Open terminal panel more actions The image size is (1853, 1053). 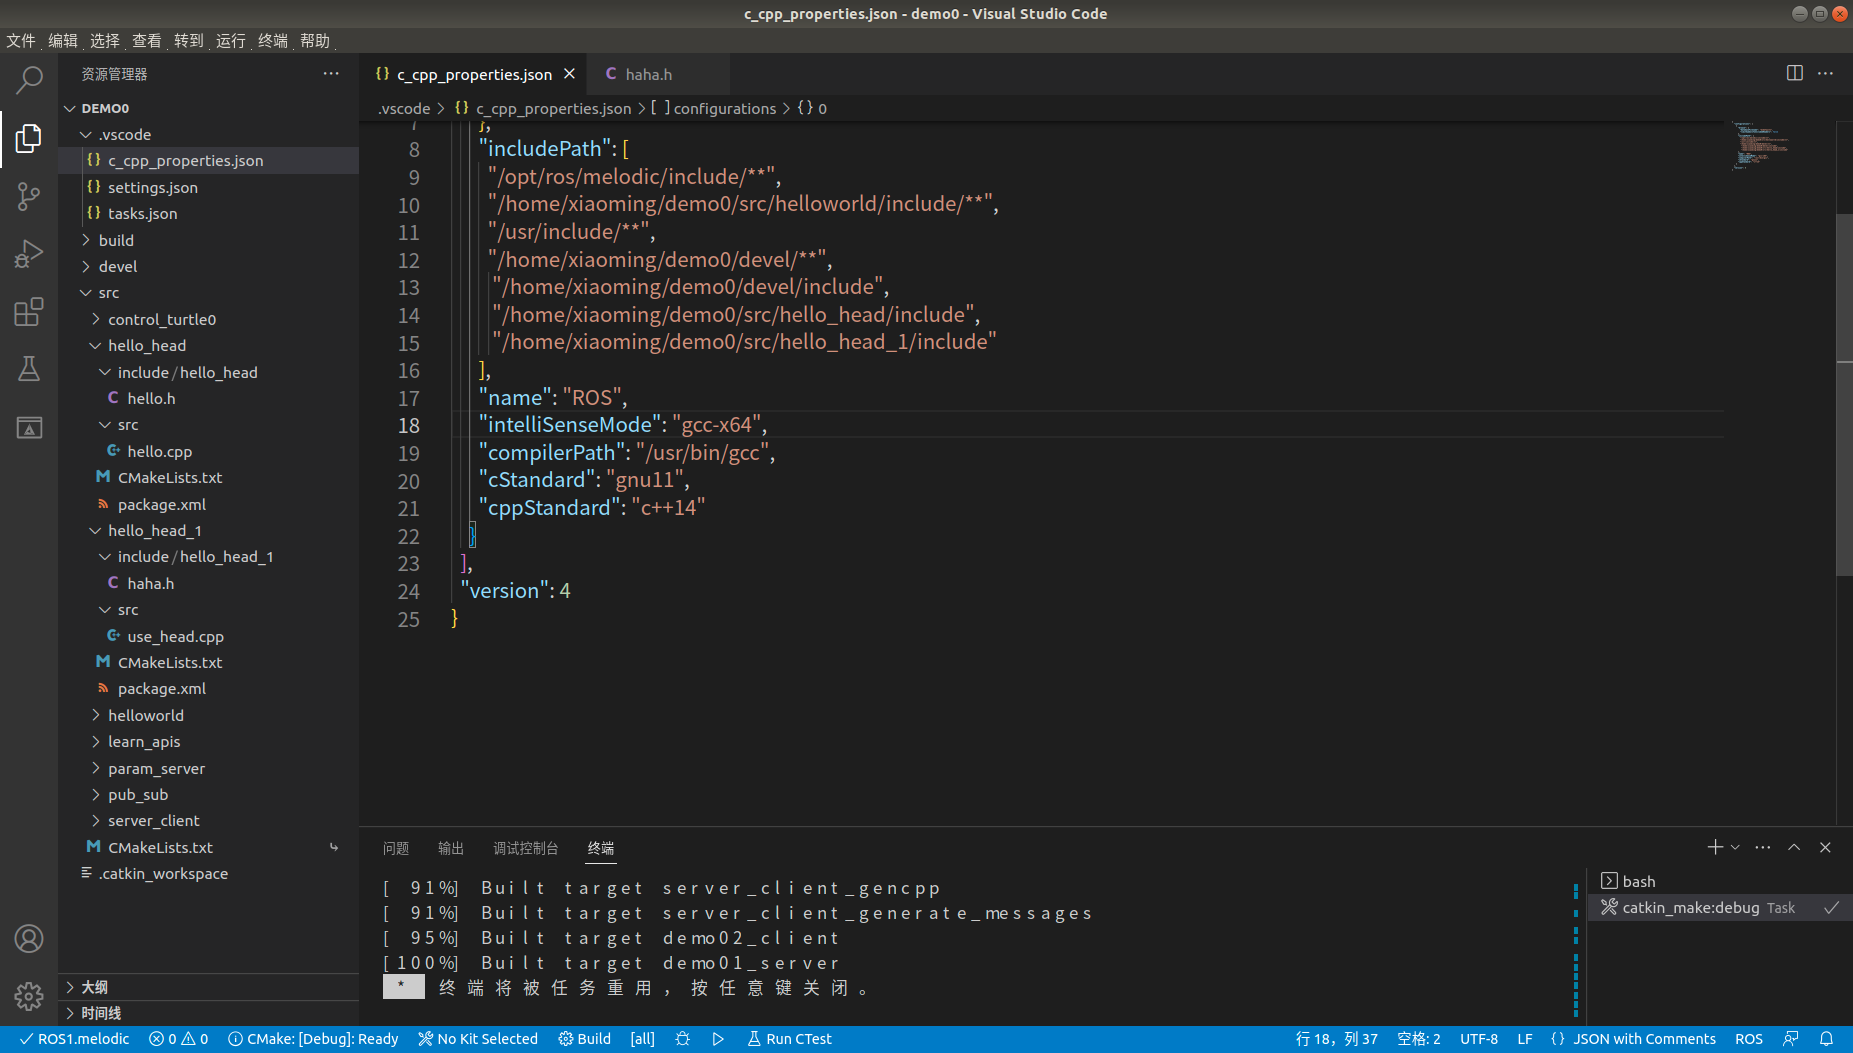(x=1763, y=847)
